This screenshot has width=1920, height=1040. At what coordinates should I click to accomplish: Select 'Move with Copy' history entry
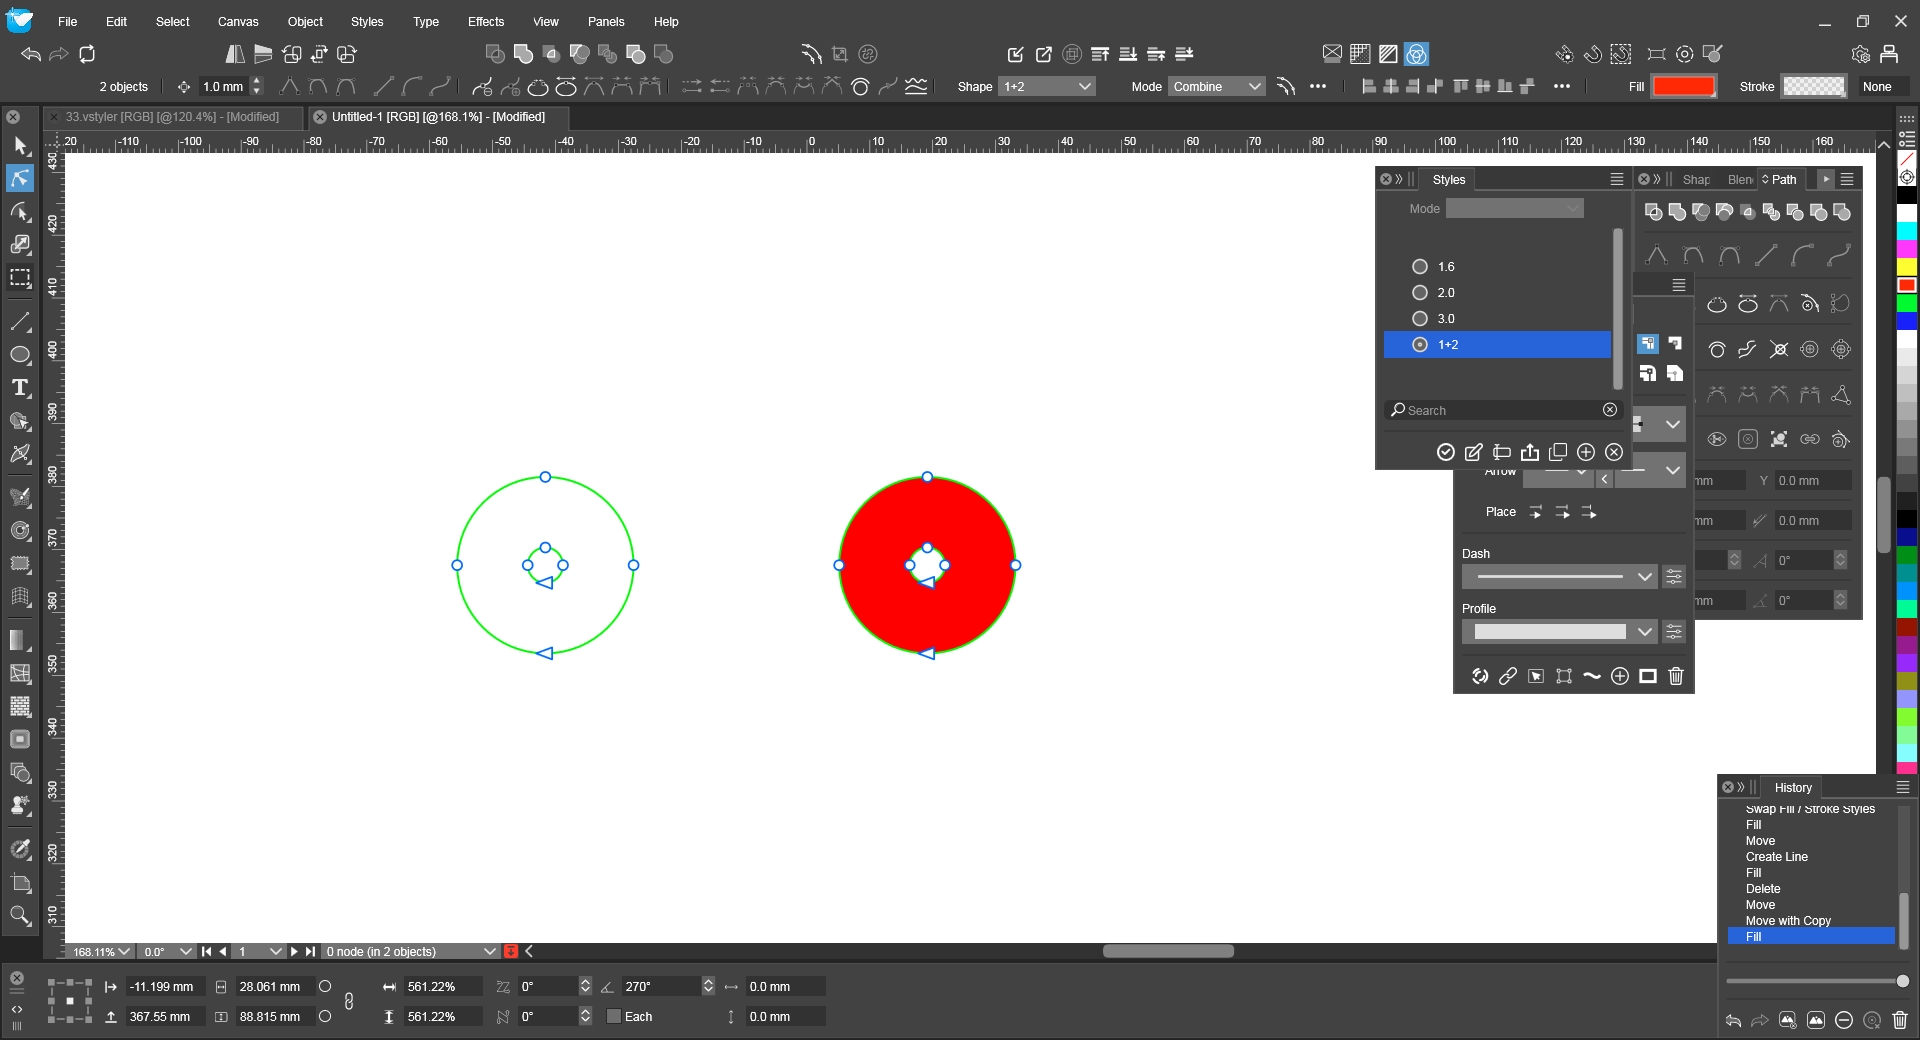1788,921
